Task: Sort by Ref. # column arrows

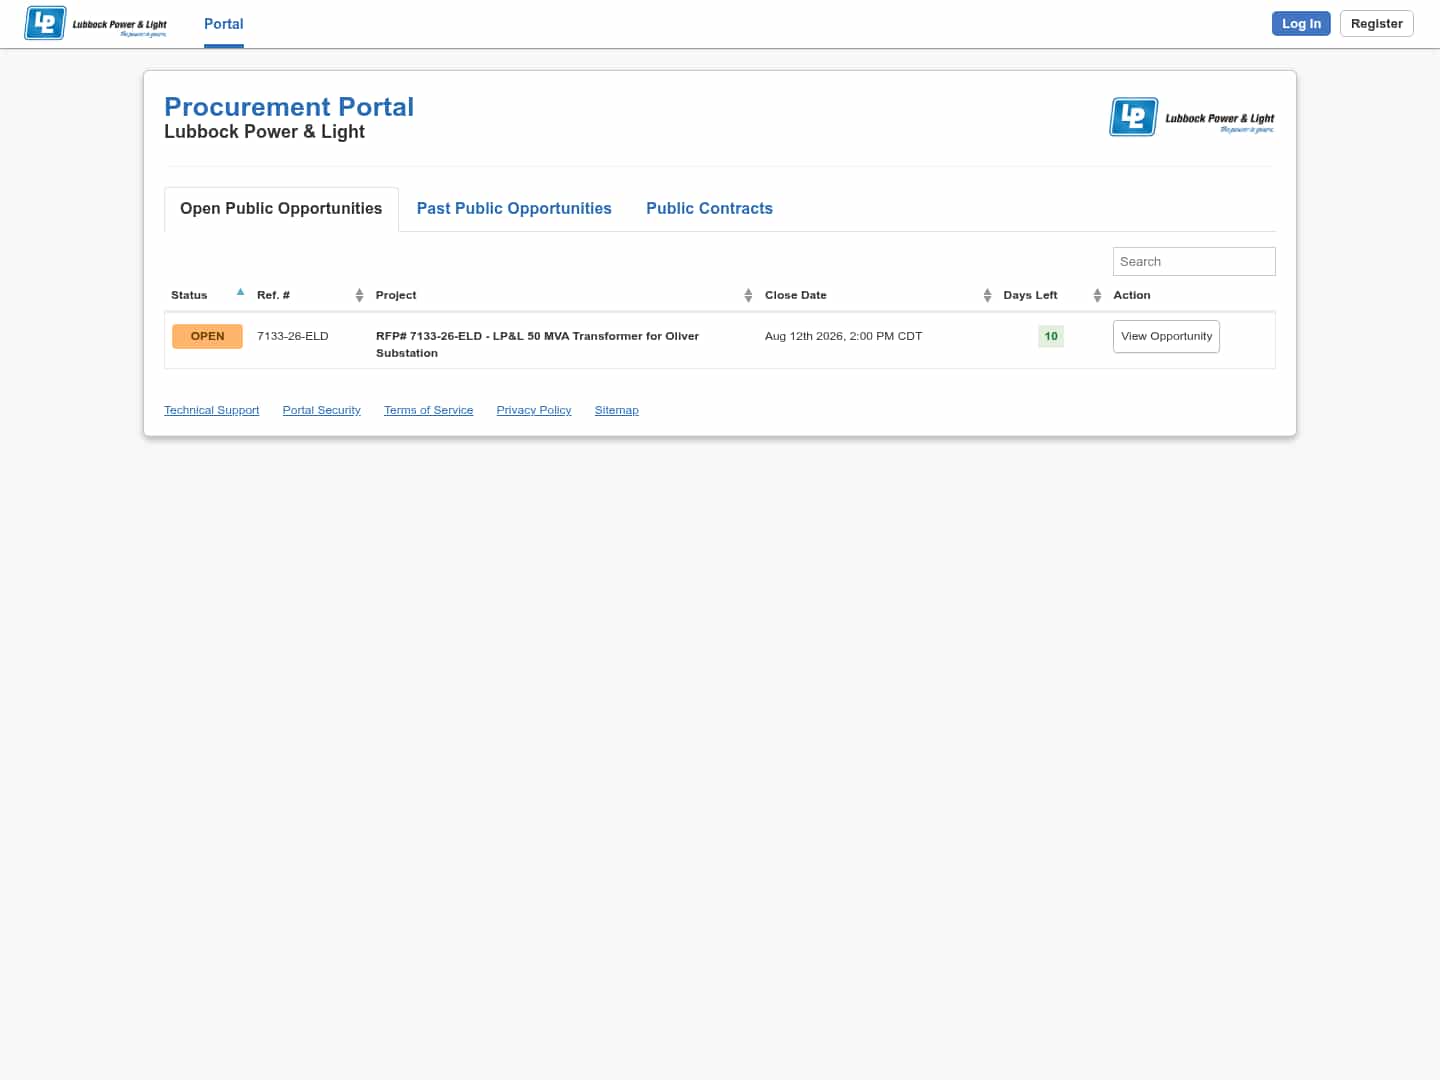Action: pyautogui.click(x=359, y=295)
